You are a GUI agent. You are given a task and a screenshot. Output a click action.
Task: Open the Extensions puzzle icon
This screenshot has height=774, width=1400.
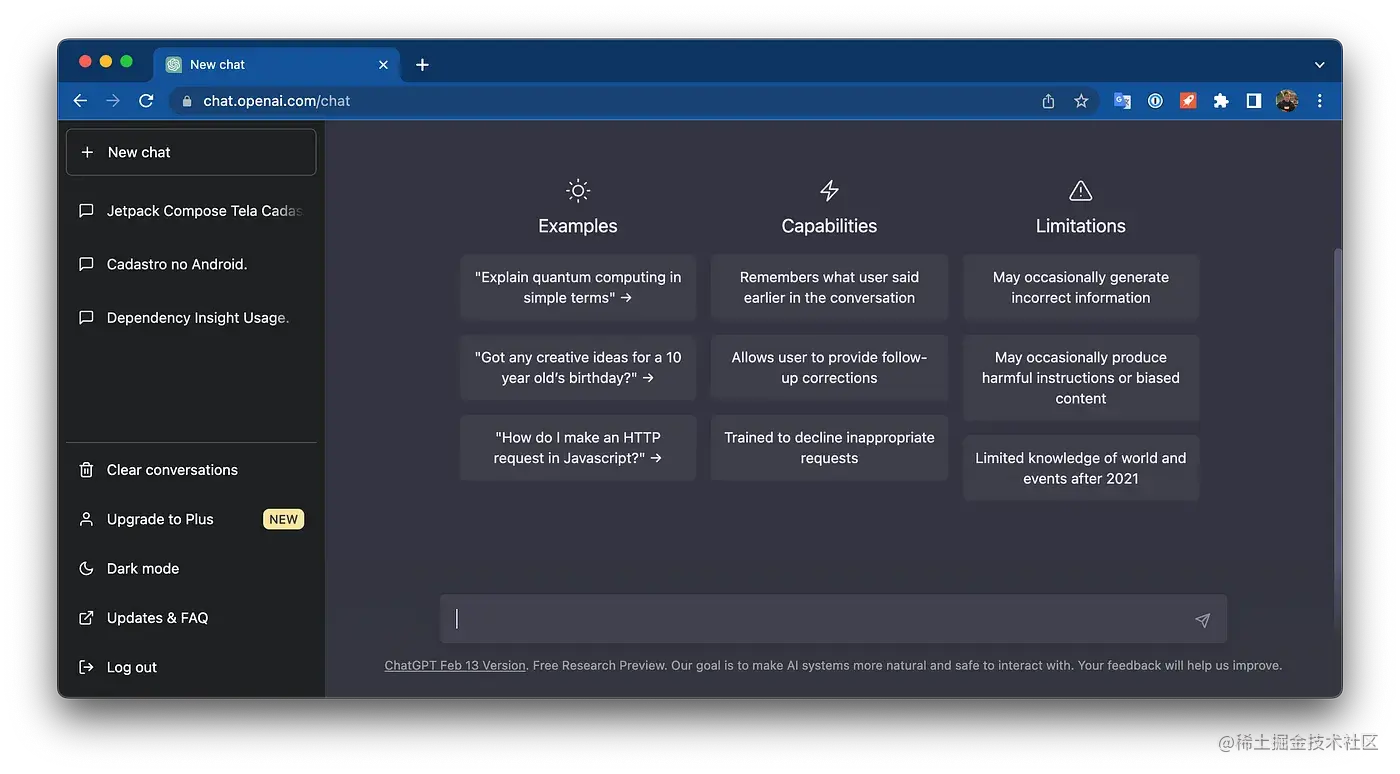pyautogui.click(x=1221, y=101)
